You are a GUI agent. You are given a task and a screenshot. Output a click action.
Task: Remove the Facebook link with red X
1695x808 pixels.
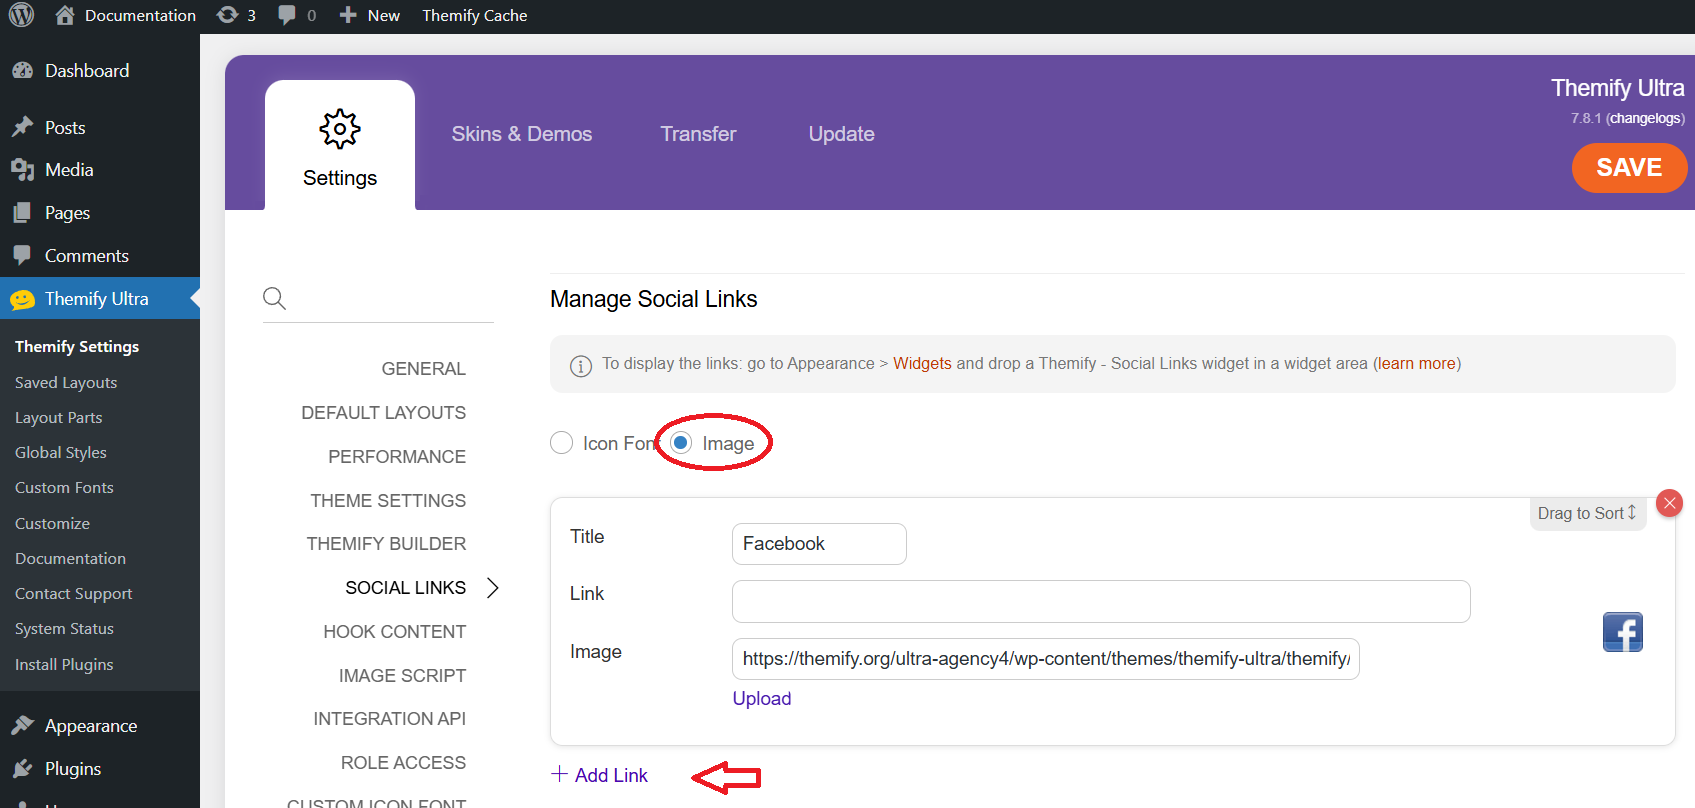(1669, 503)
